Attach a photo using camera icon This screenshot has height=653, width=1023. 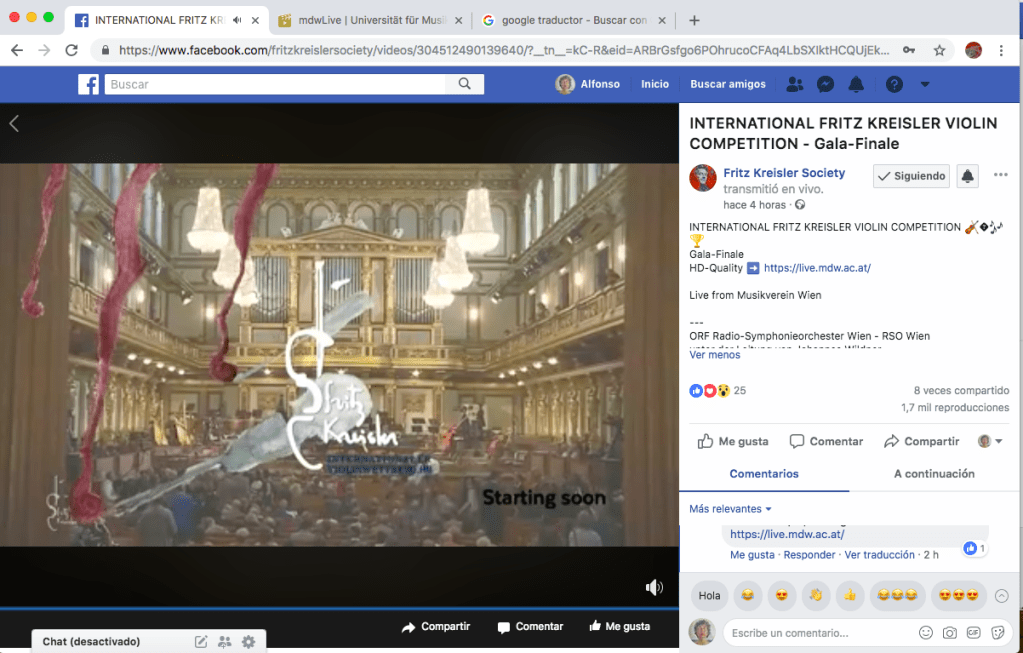click(x=950, y=633)
